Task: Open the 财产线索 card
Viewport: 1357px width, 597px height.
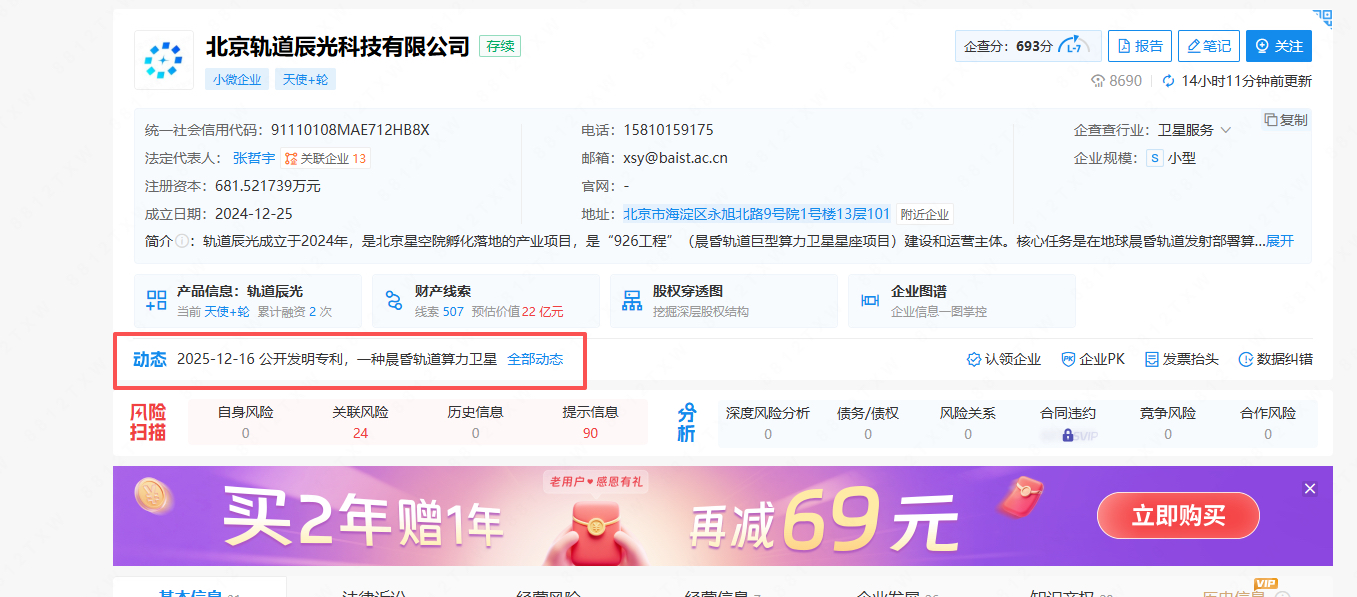Action: coord(486,301)
